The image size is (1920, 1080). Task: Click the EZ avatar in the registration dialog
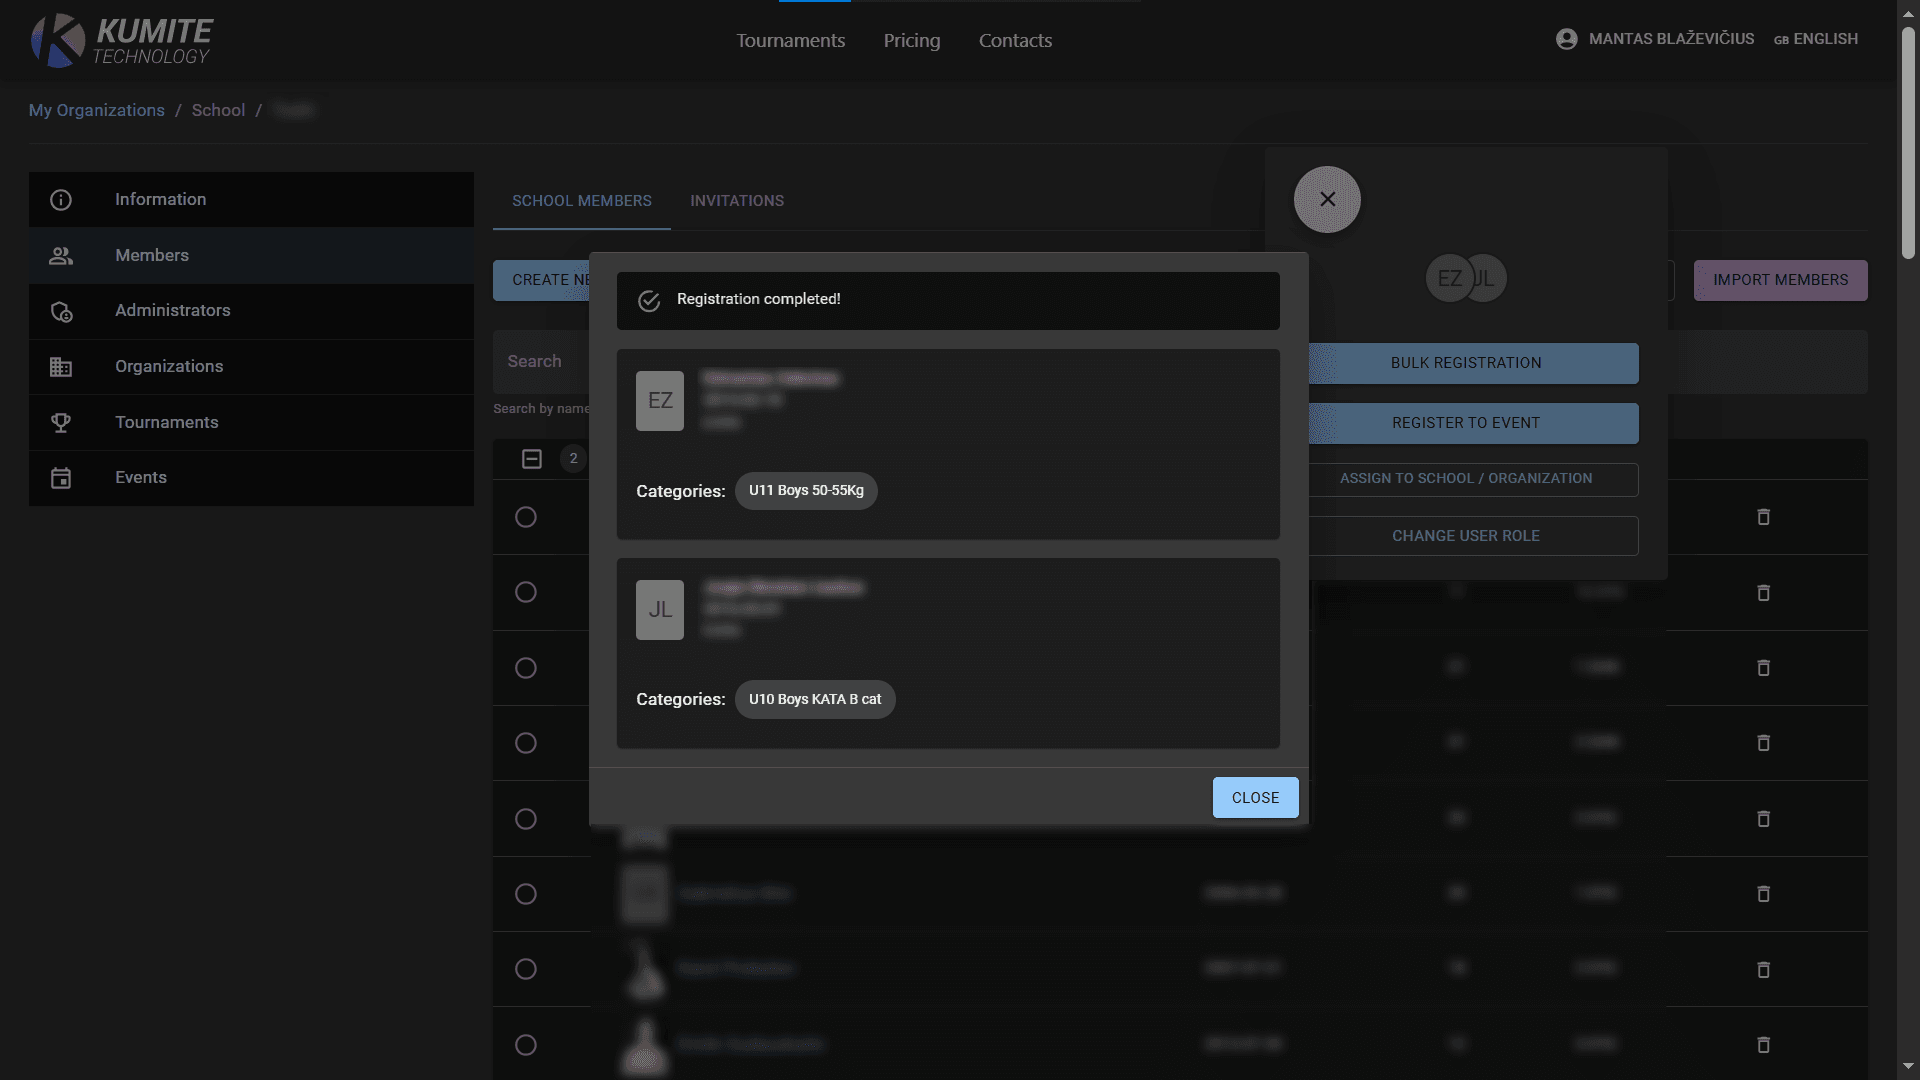(659, 401)
